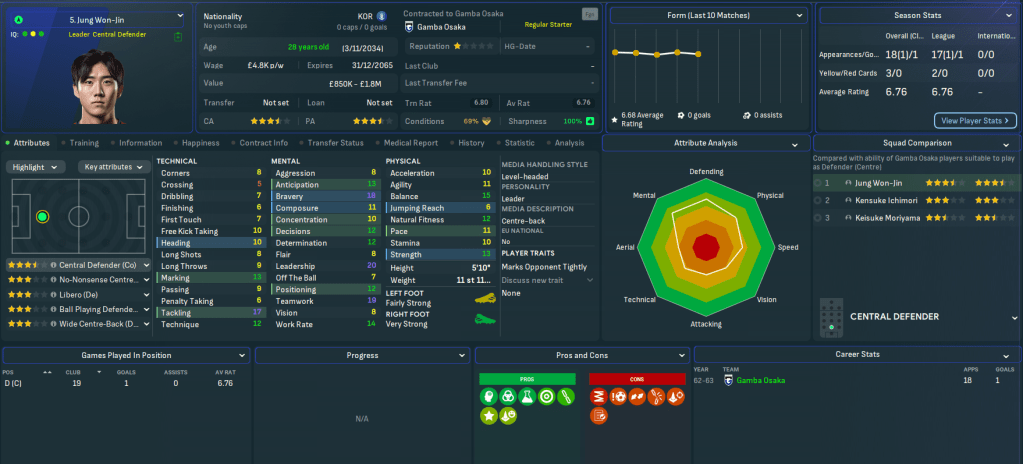Click the Gamba Osaka club crest
This screenshot has height=464, width=1023.
pyautogui.click(x=409, y=28)
